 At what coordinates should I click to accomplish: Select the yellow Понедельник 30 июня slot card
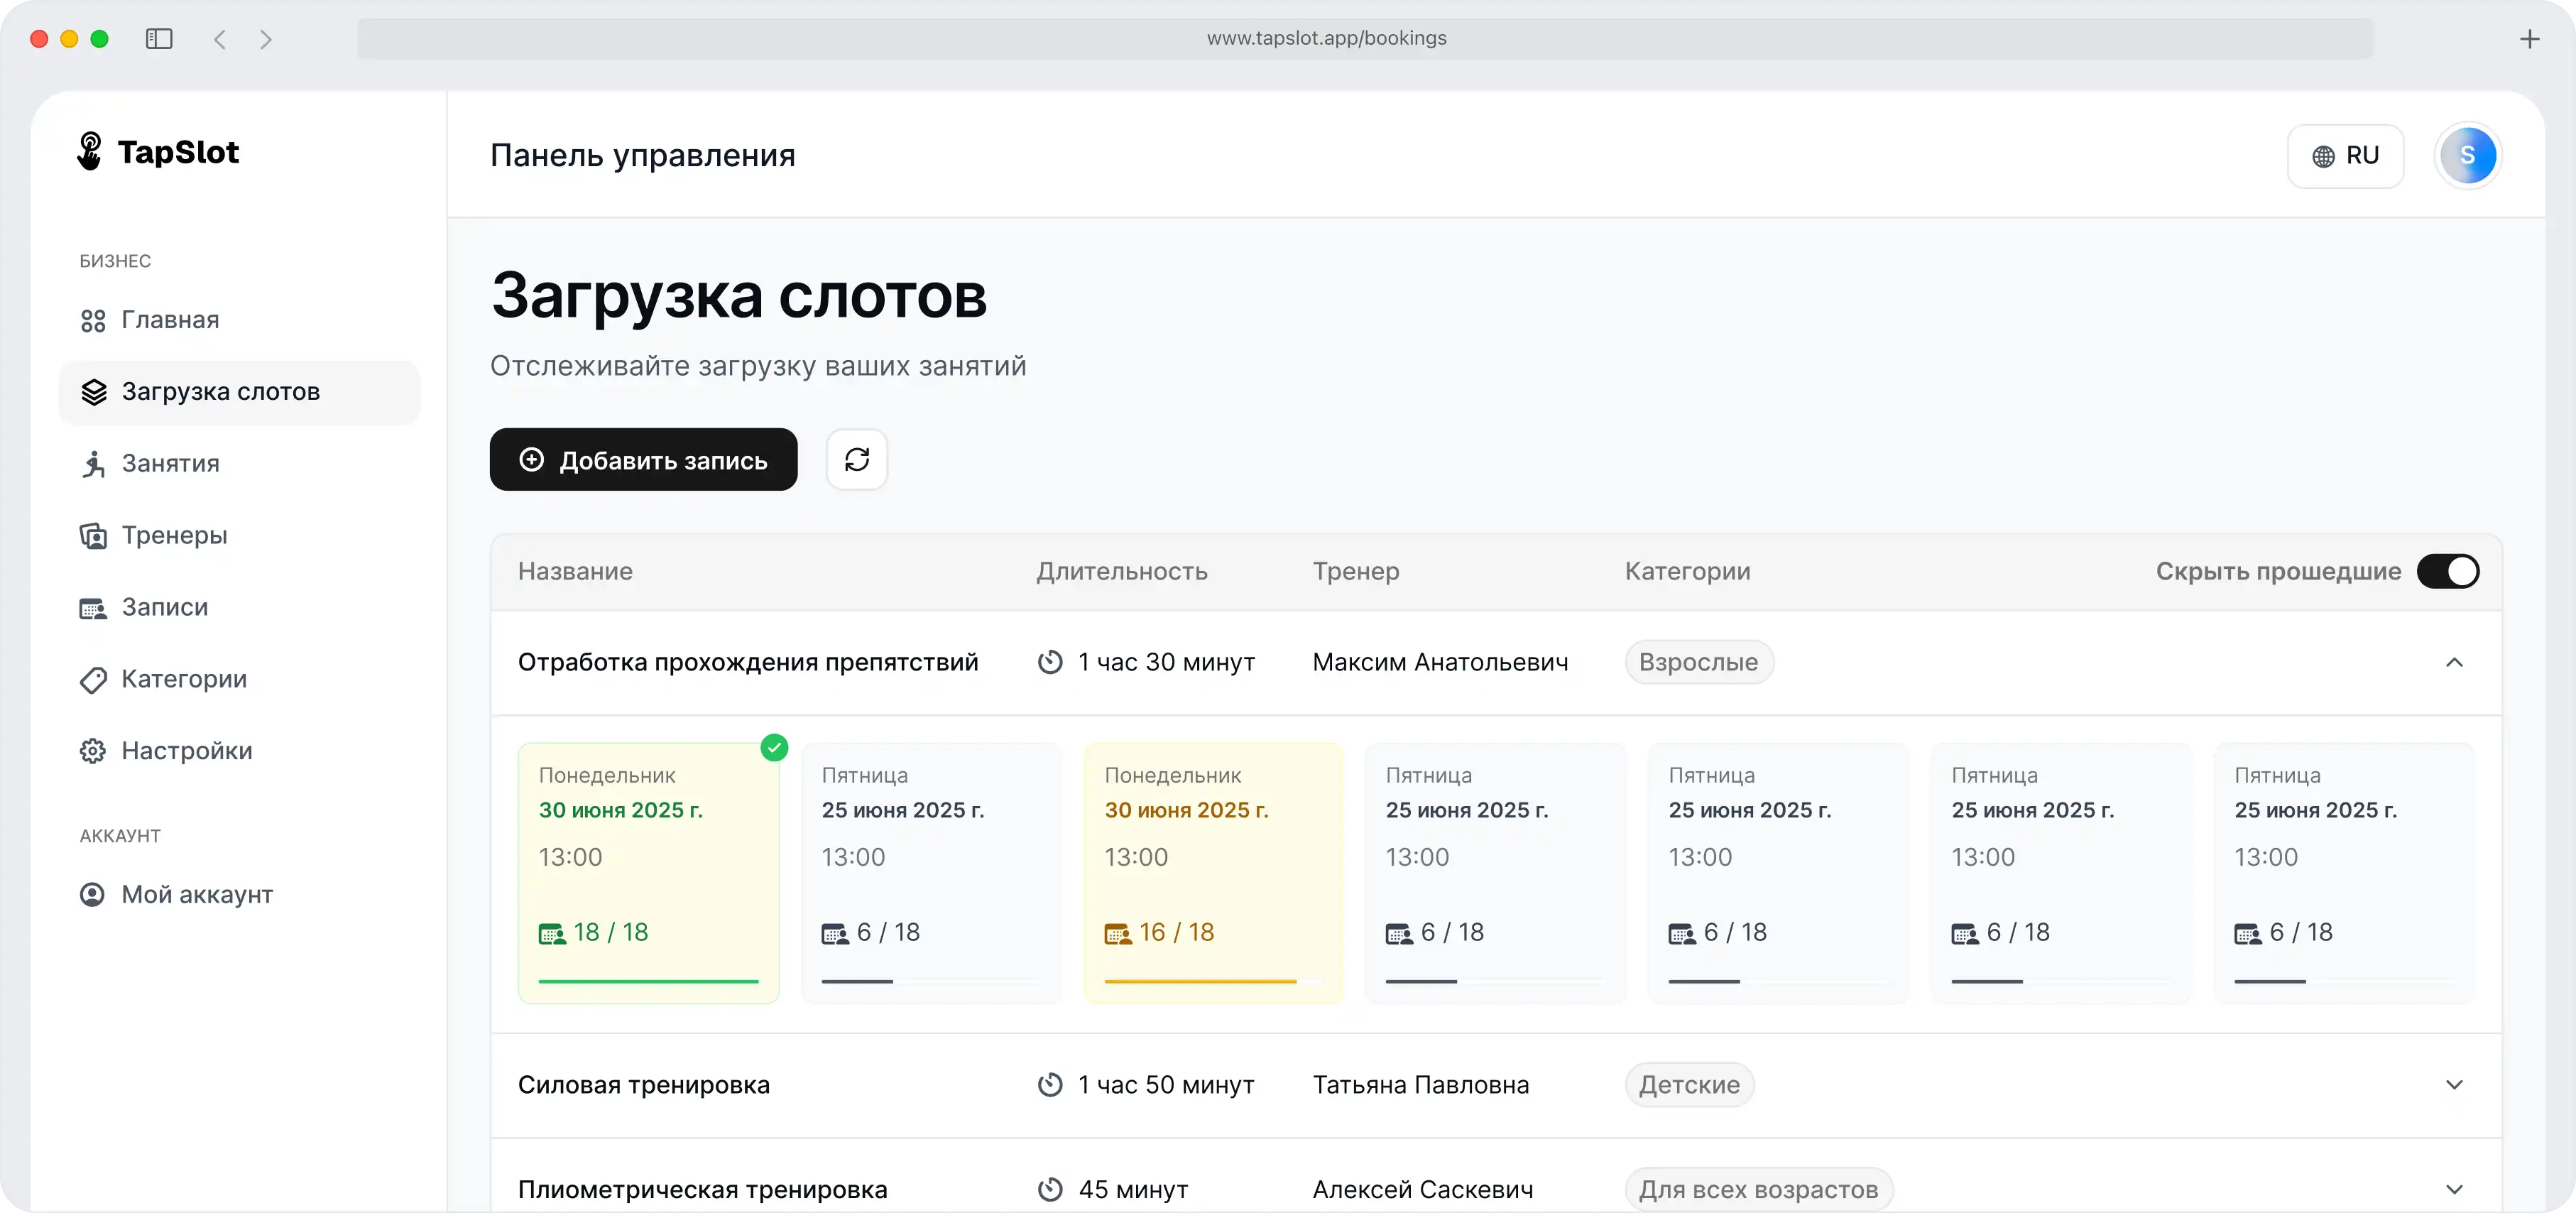[1213, 873]
